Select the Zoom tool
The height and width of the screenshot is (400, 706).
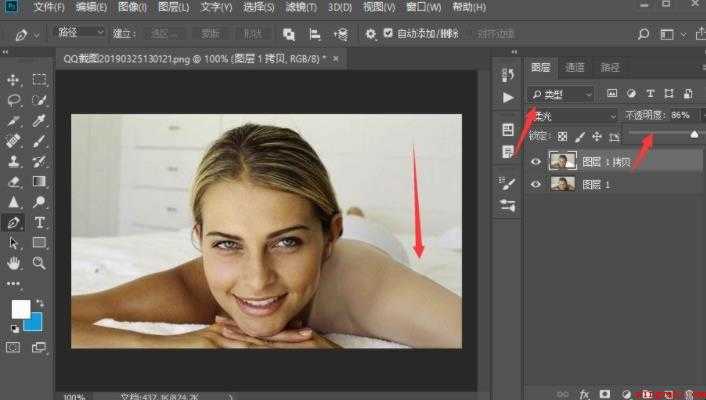pos(39,263)
